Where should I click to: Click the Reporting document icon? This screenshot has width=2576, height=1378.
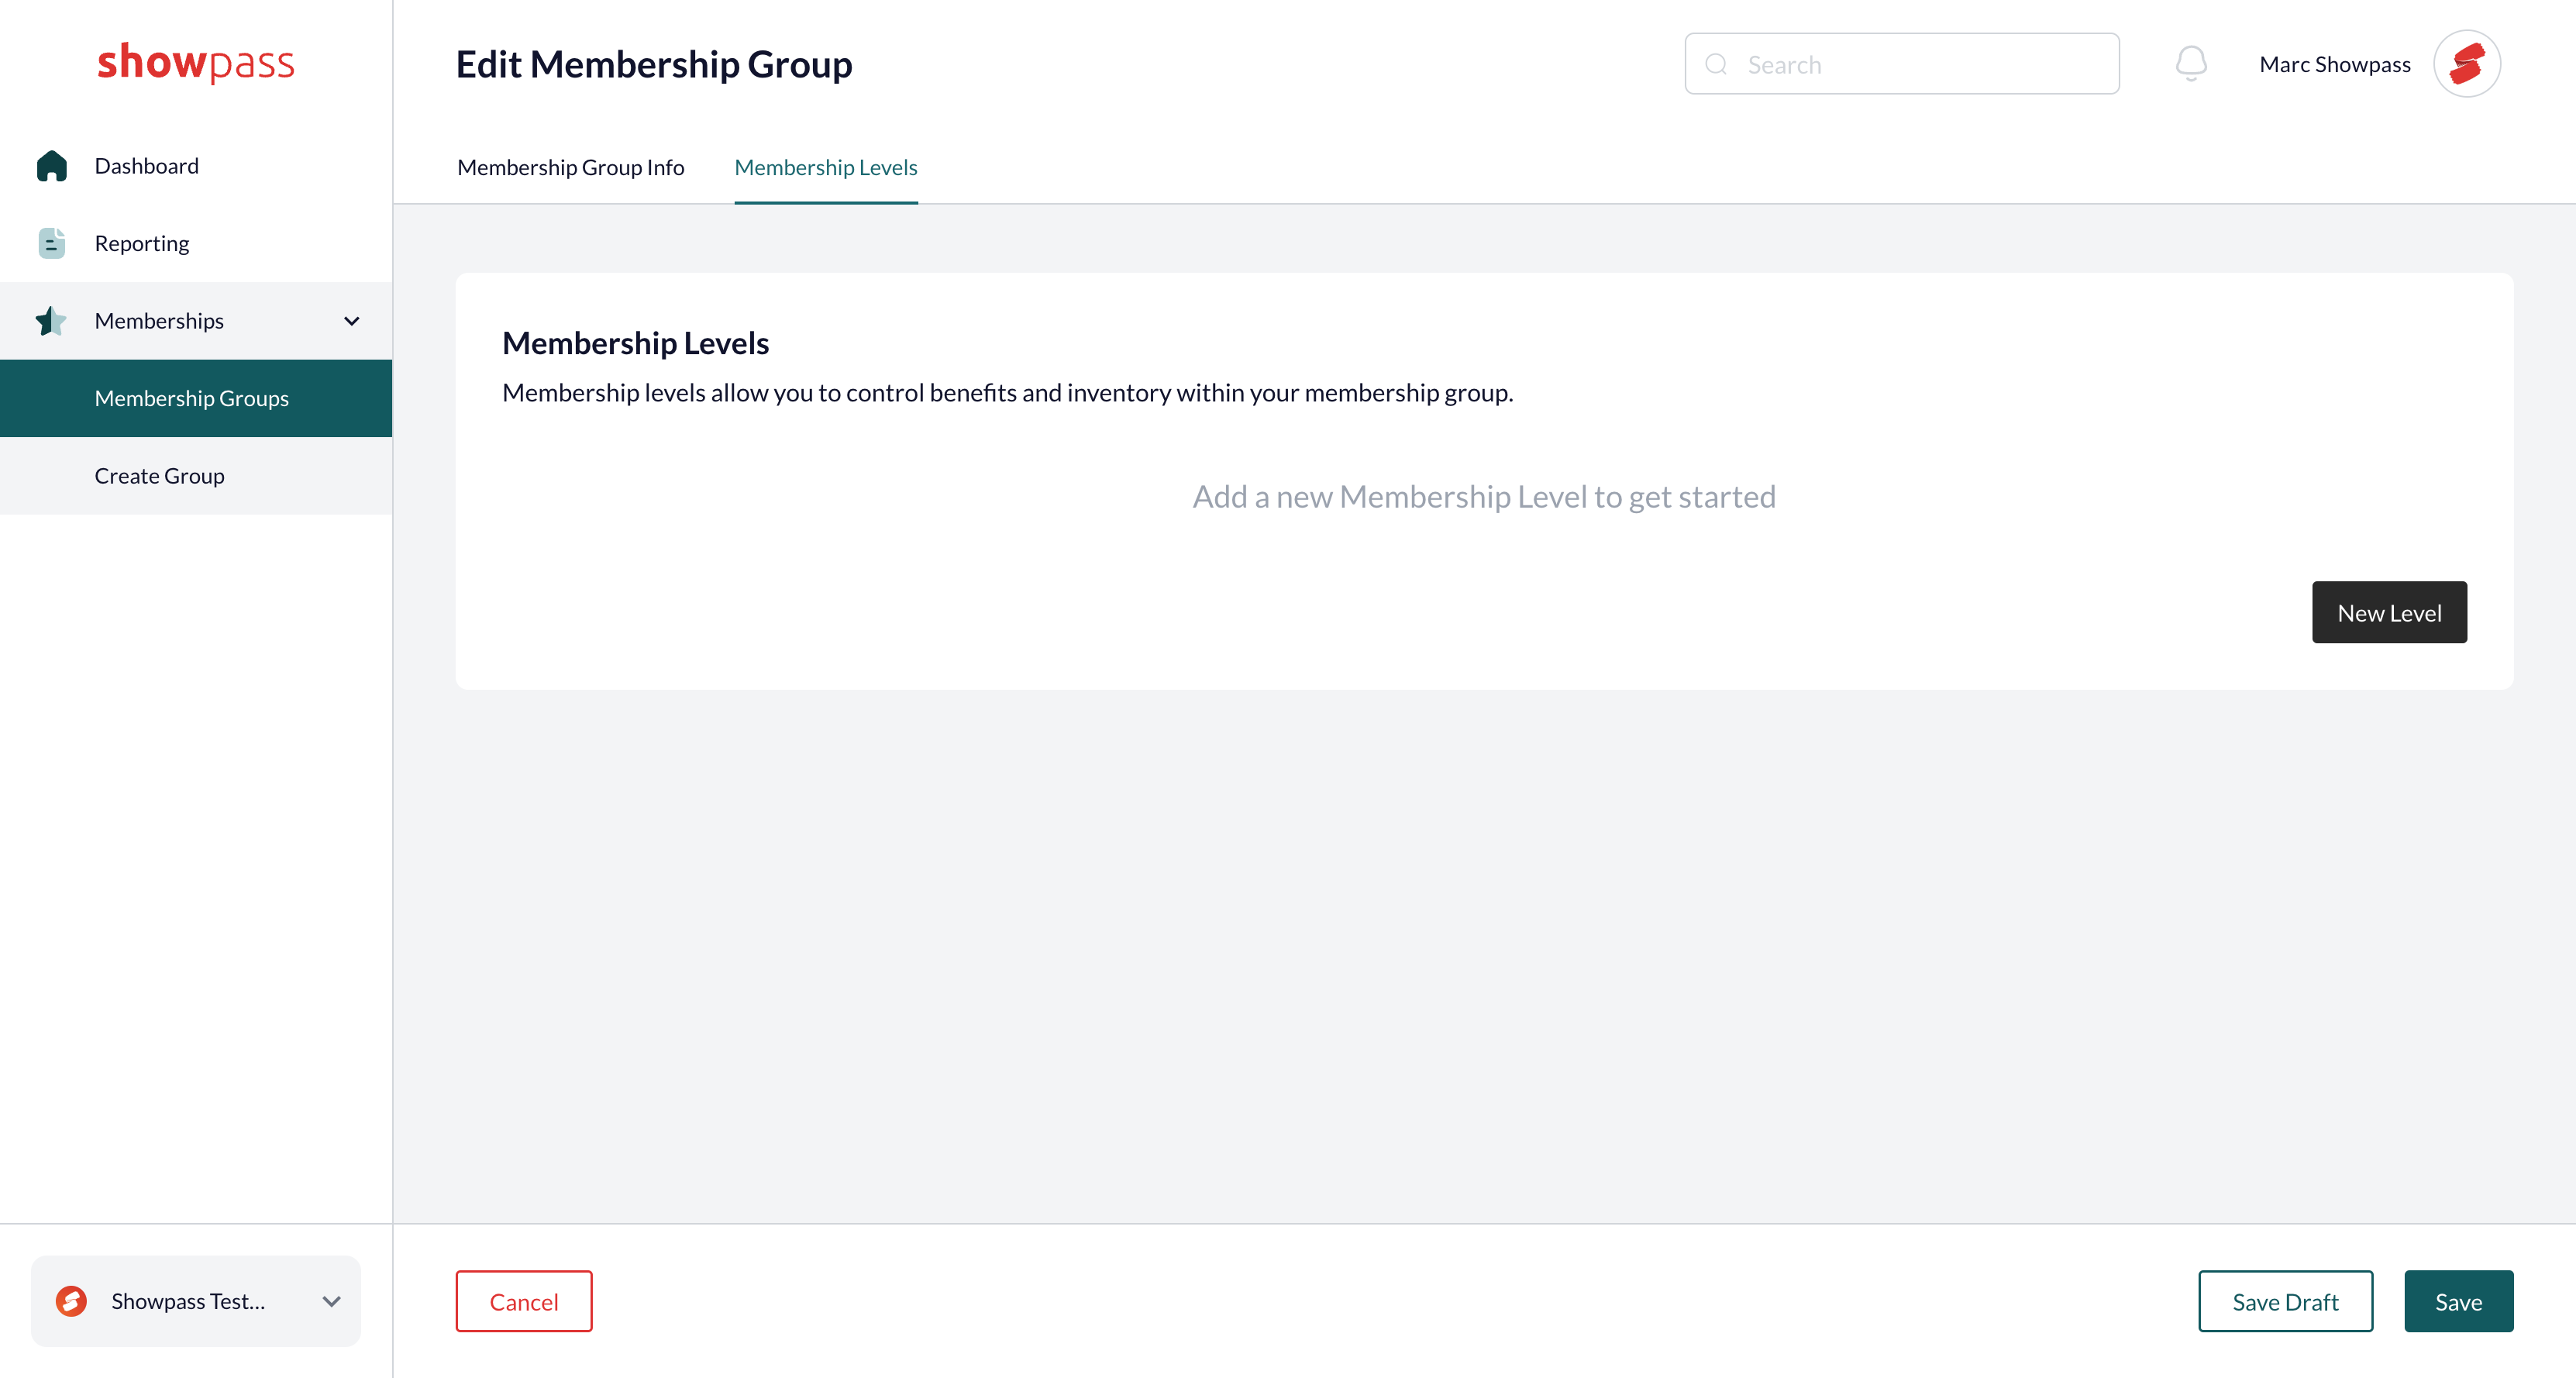(x=51, y=243)
